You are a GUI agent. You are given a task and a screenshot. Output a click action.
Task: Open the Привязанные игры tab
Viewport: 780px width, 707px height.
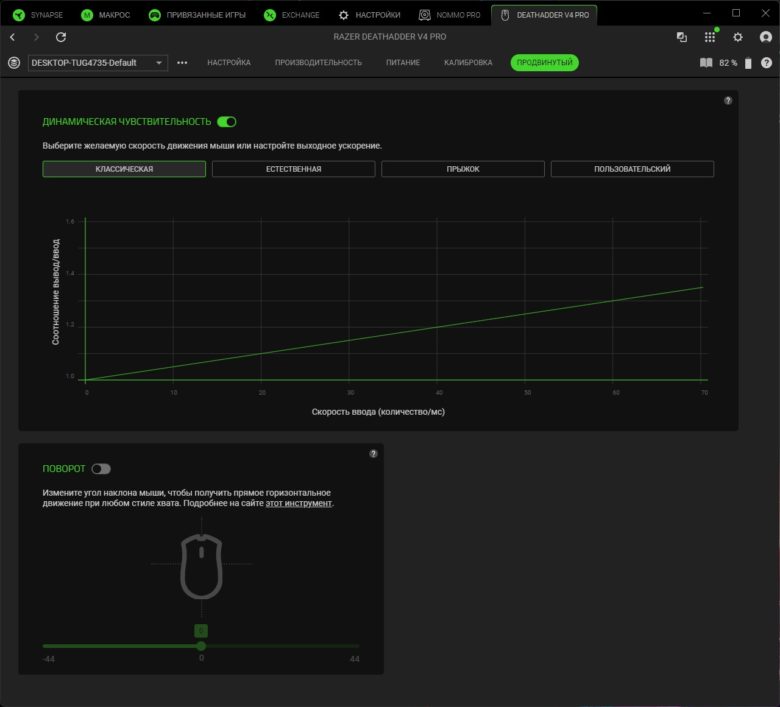(x=197, y=15)
